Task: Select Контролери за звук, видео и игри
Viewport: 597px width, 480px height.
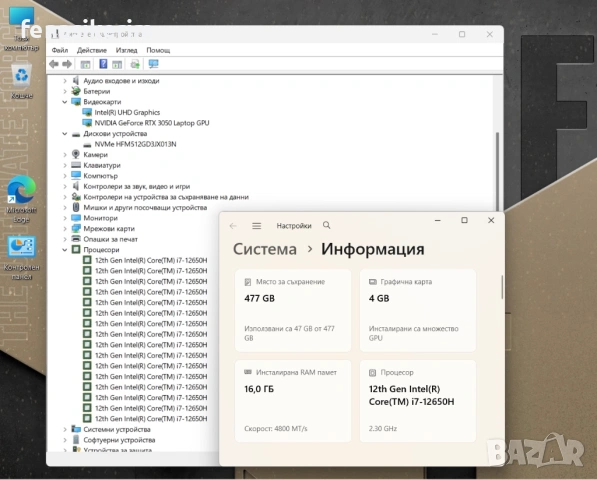Action: 137,187
